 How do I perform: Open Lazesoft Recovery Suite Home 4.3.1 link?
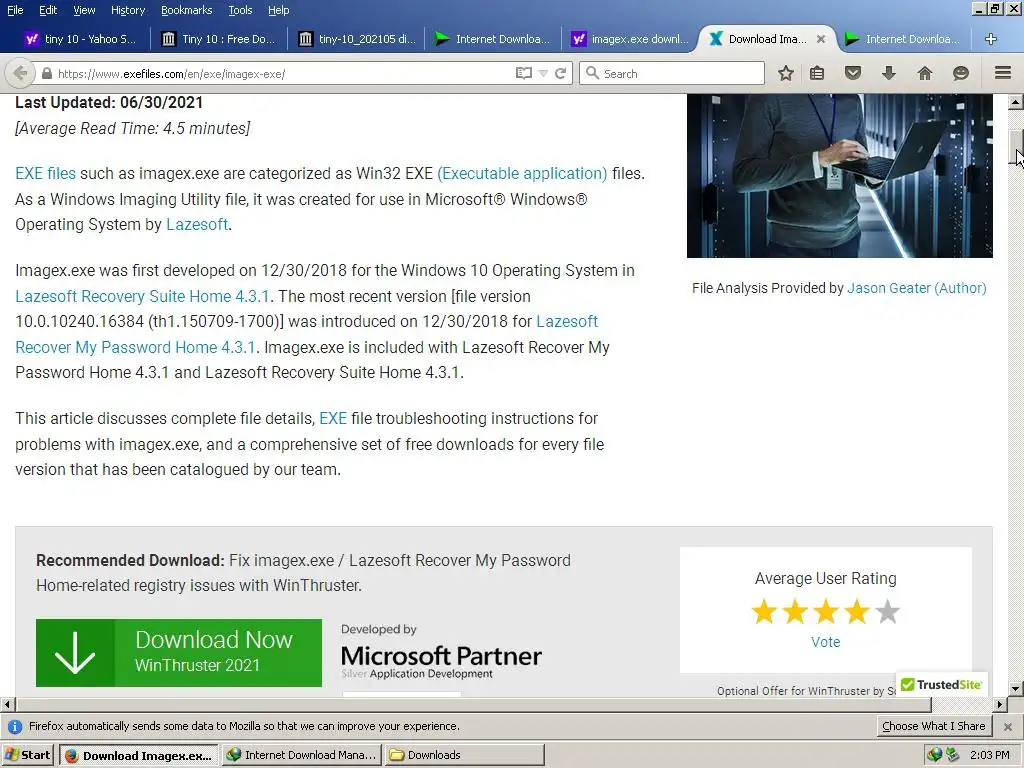[142, 296]
